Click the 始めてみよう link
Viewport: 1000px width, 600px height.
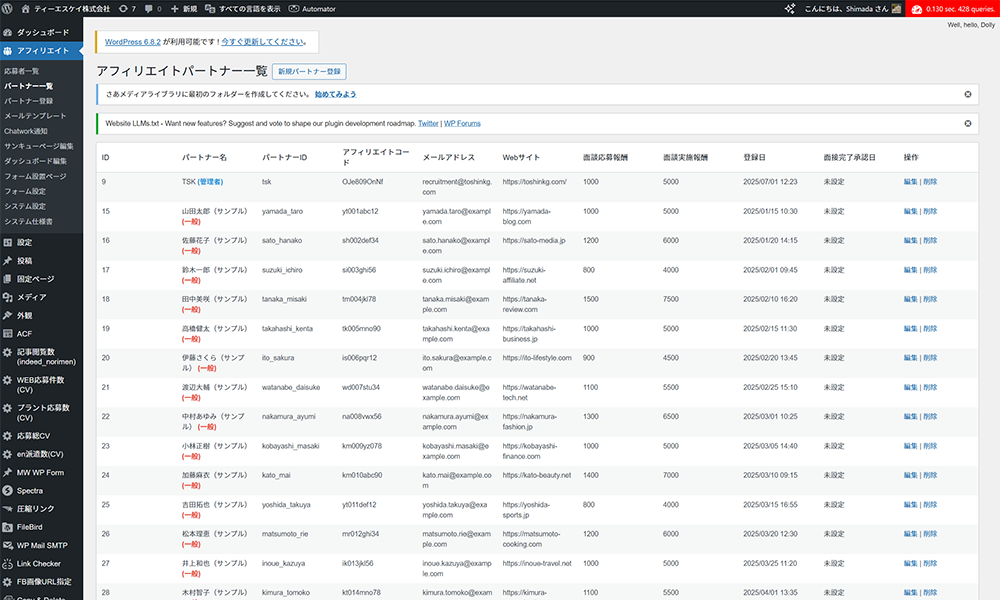click(335, 94)
